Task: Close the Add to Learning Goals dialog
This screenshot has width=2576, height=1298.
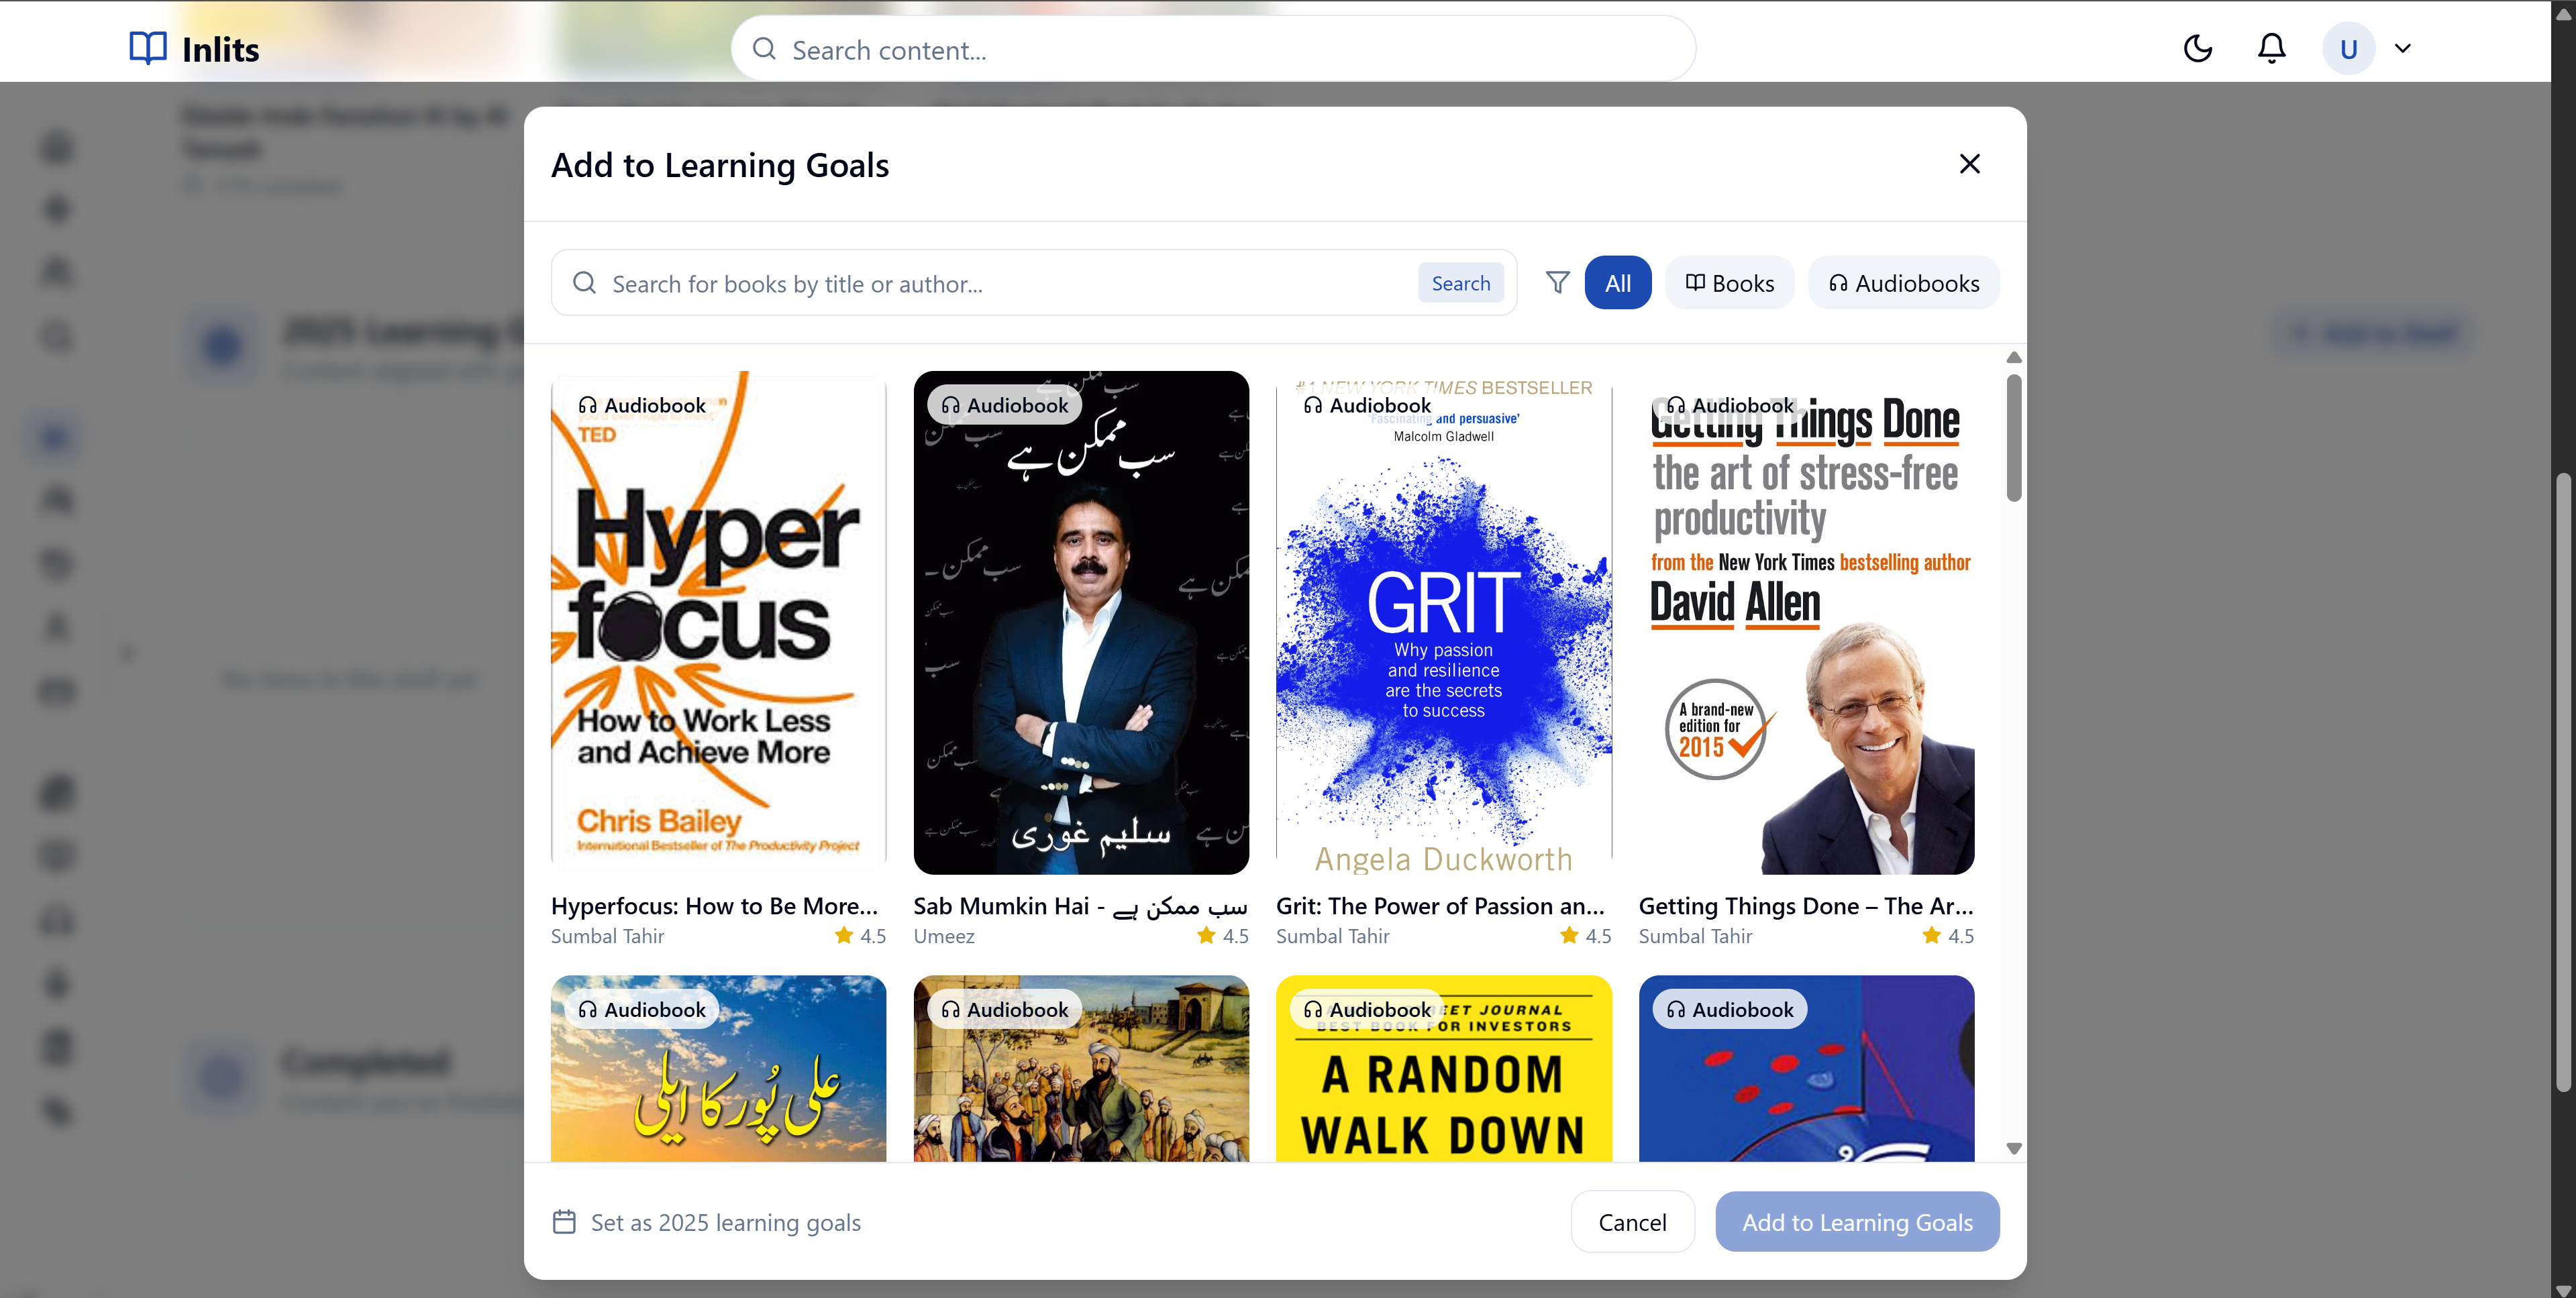Action: pos(1969,164)
